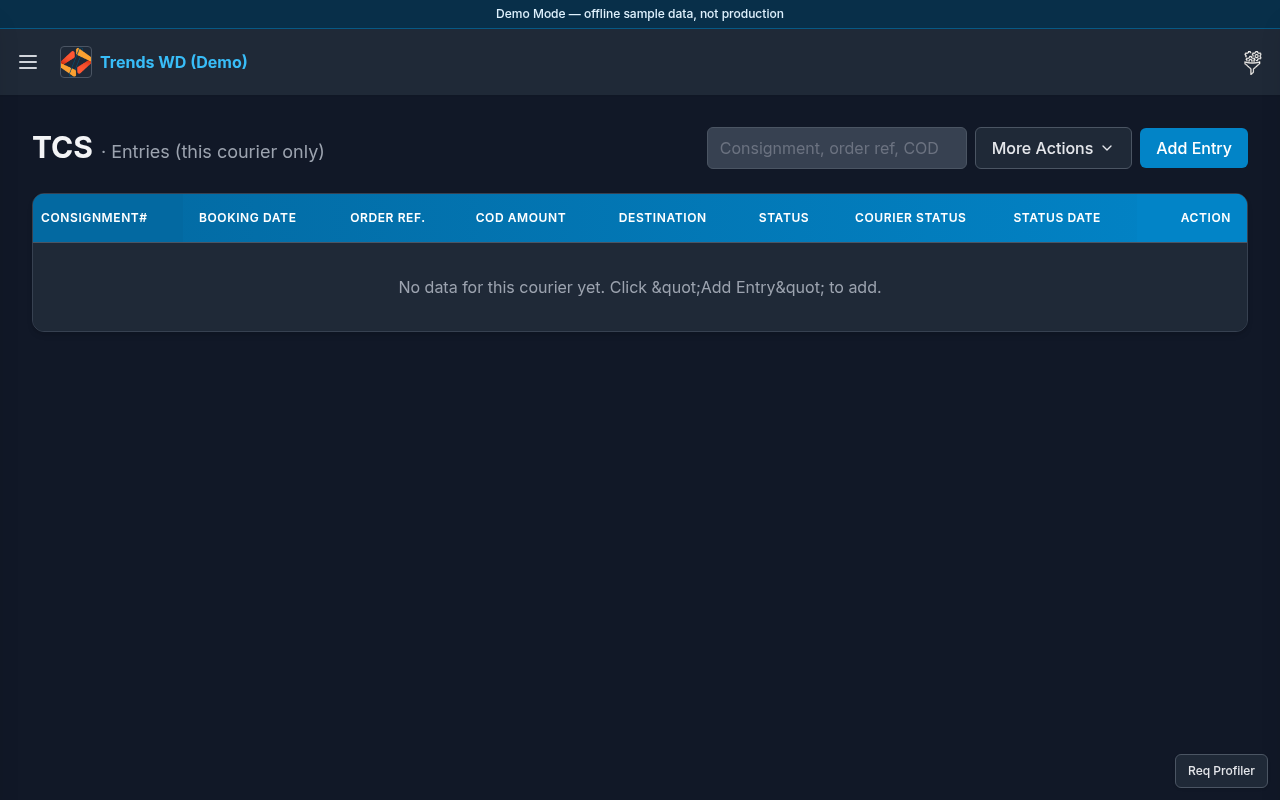
Task: Sort by Destination column header
Action: click(x=662, y=218)
